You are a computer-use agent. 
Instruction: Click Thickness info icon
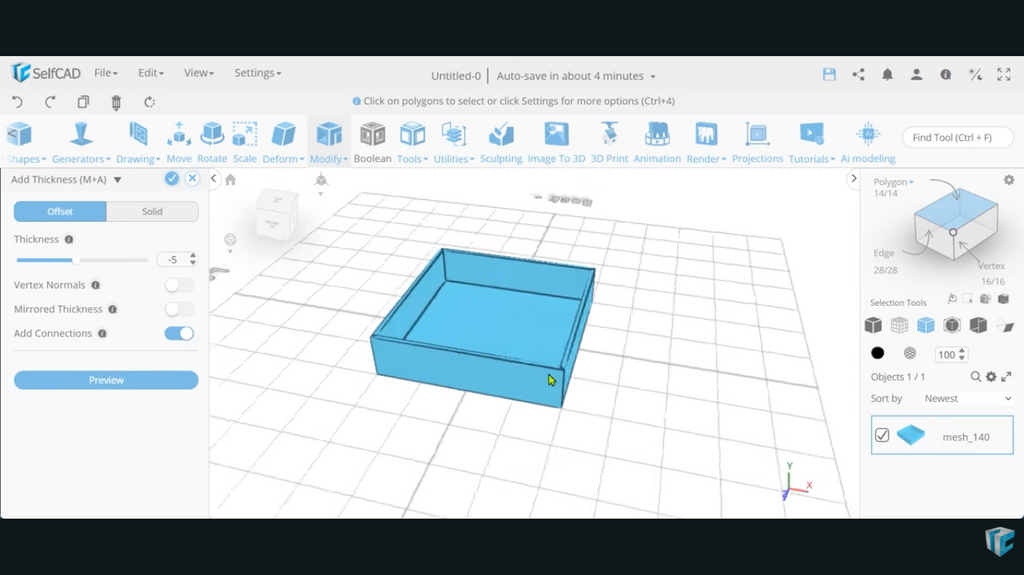tap(69, 239)
